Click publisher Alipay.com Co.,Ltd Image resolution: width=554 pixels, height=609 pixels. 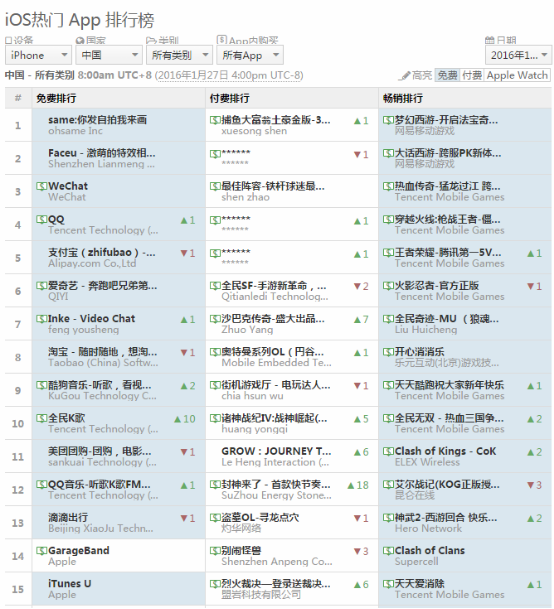92,263
